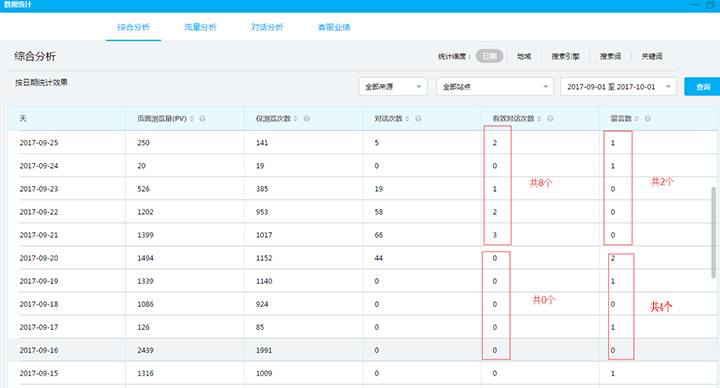Image resolution: width=720 pixels, height=388 pixels.
Task: Switch statistics dimension to 搜索引擎
Action: [x=566, y=56]
